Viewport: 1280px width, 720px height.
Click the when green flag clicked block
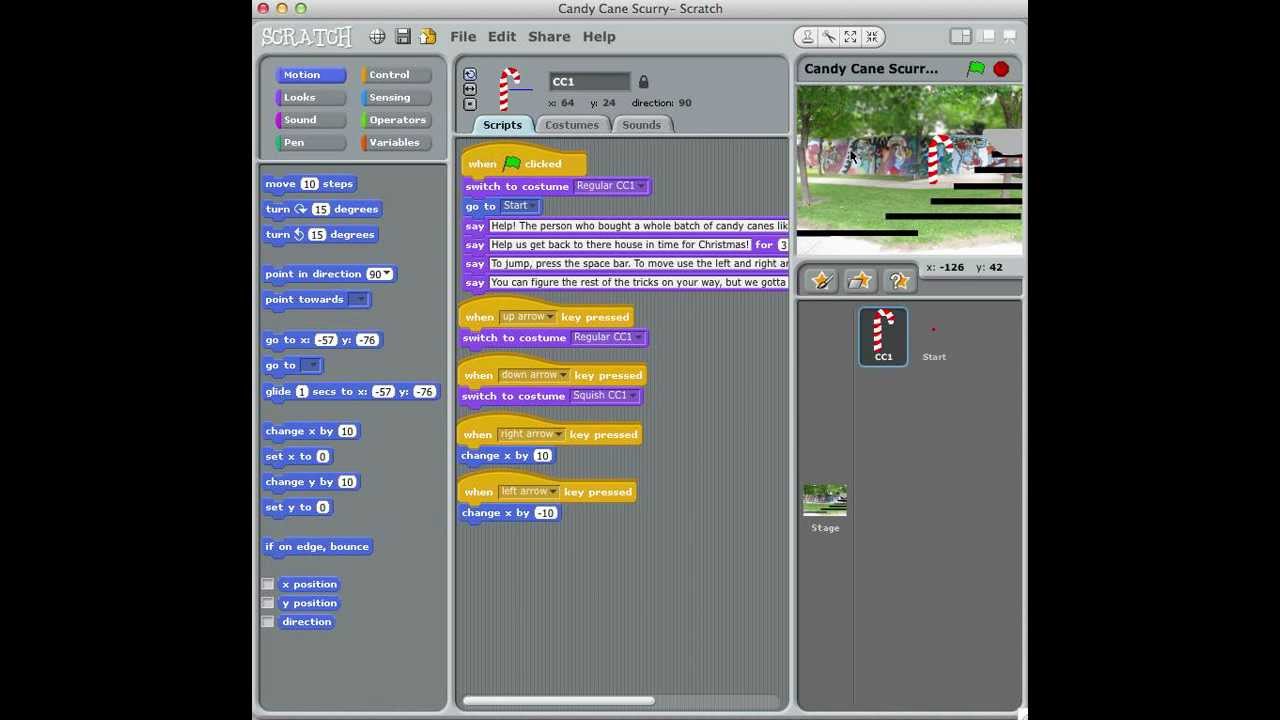[523, 163]
